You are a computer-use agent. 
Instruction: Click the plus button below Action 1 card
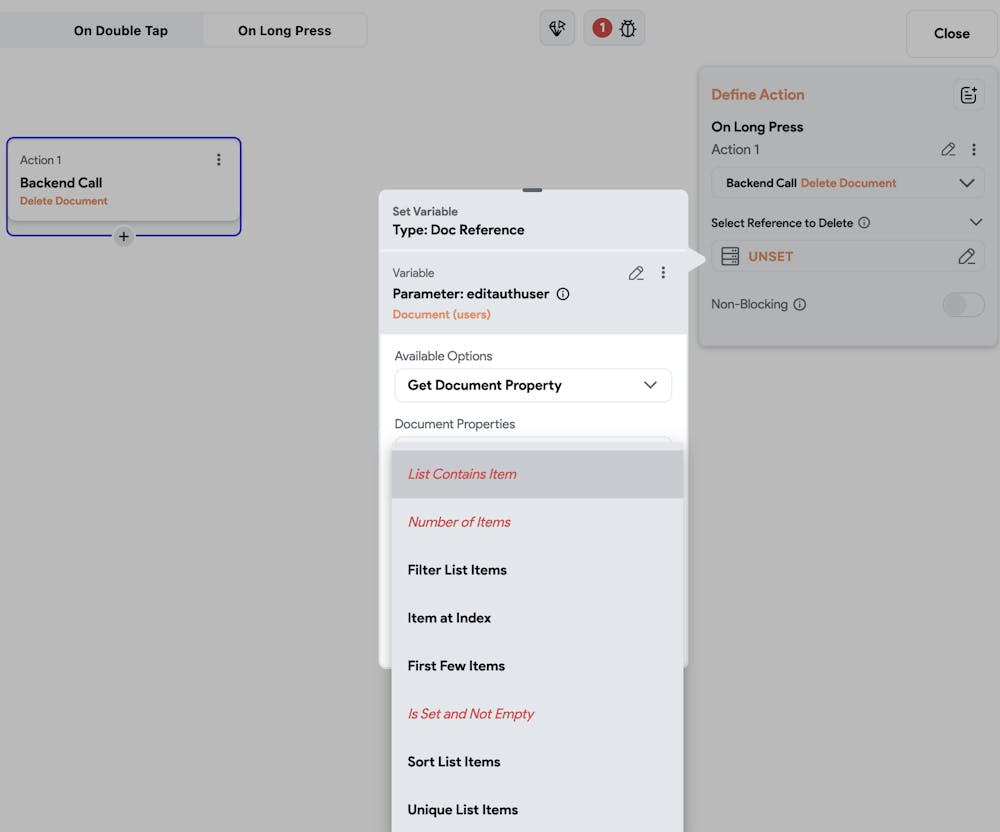(123, 237)
